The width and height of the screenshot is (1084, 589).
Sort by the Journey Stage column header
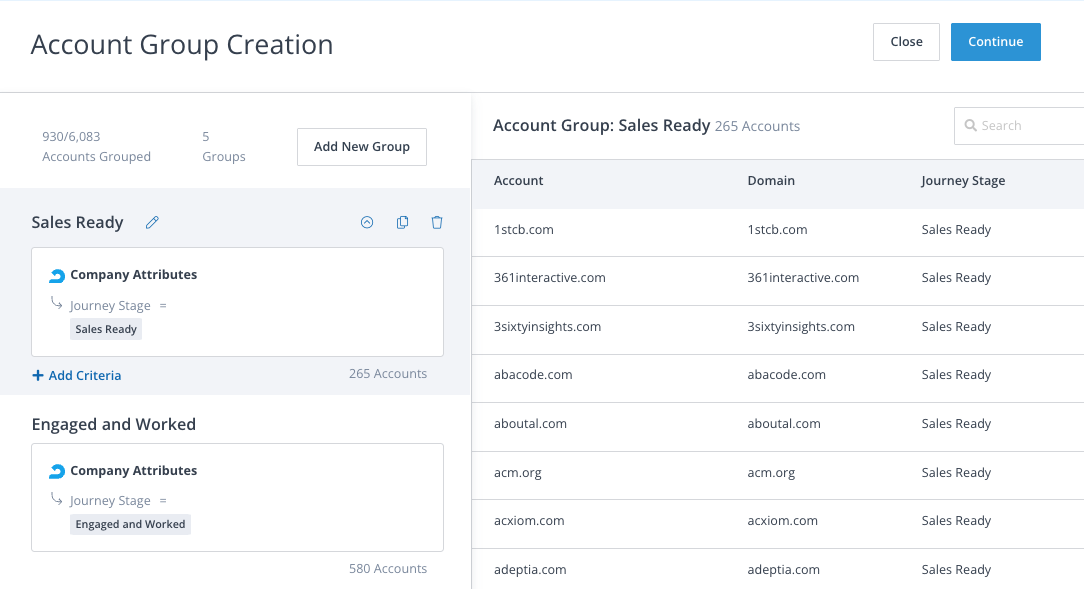963,181
